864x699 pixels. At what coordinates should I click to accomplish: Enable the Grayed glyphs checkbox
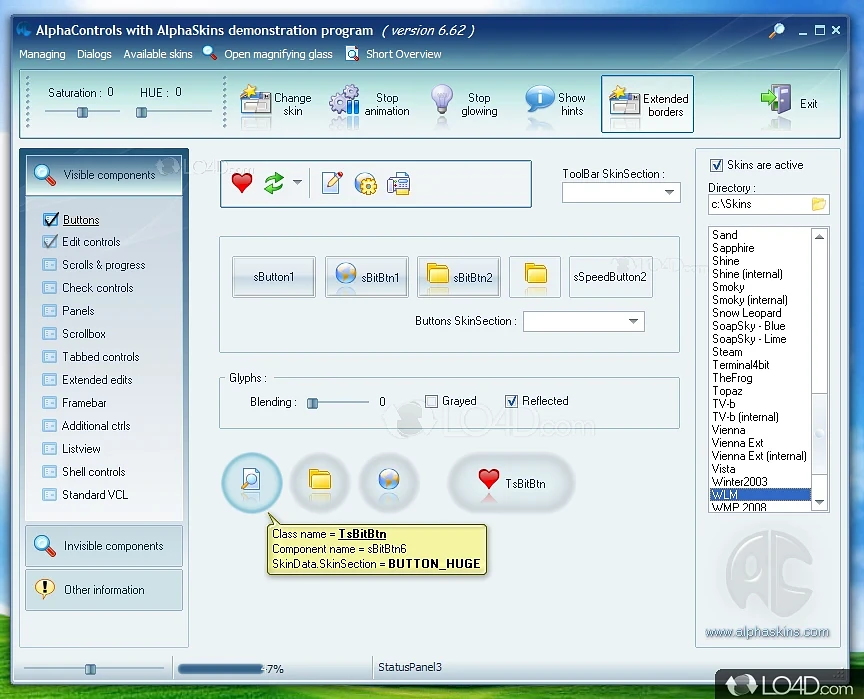click(x=431, y=401)
